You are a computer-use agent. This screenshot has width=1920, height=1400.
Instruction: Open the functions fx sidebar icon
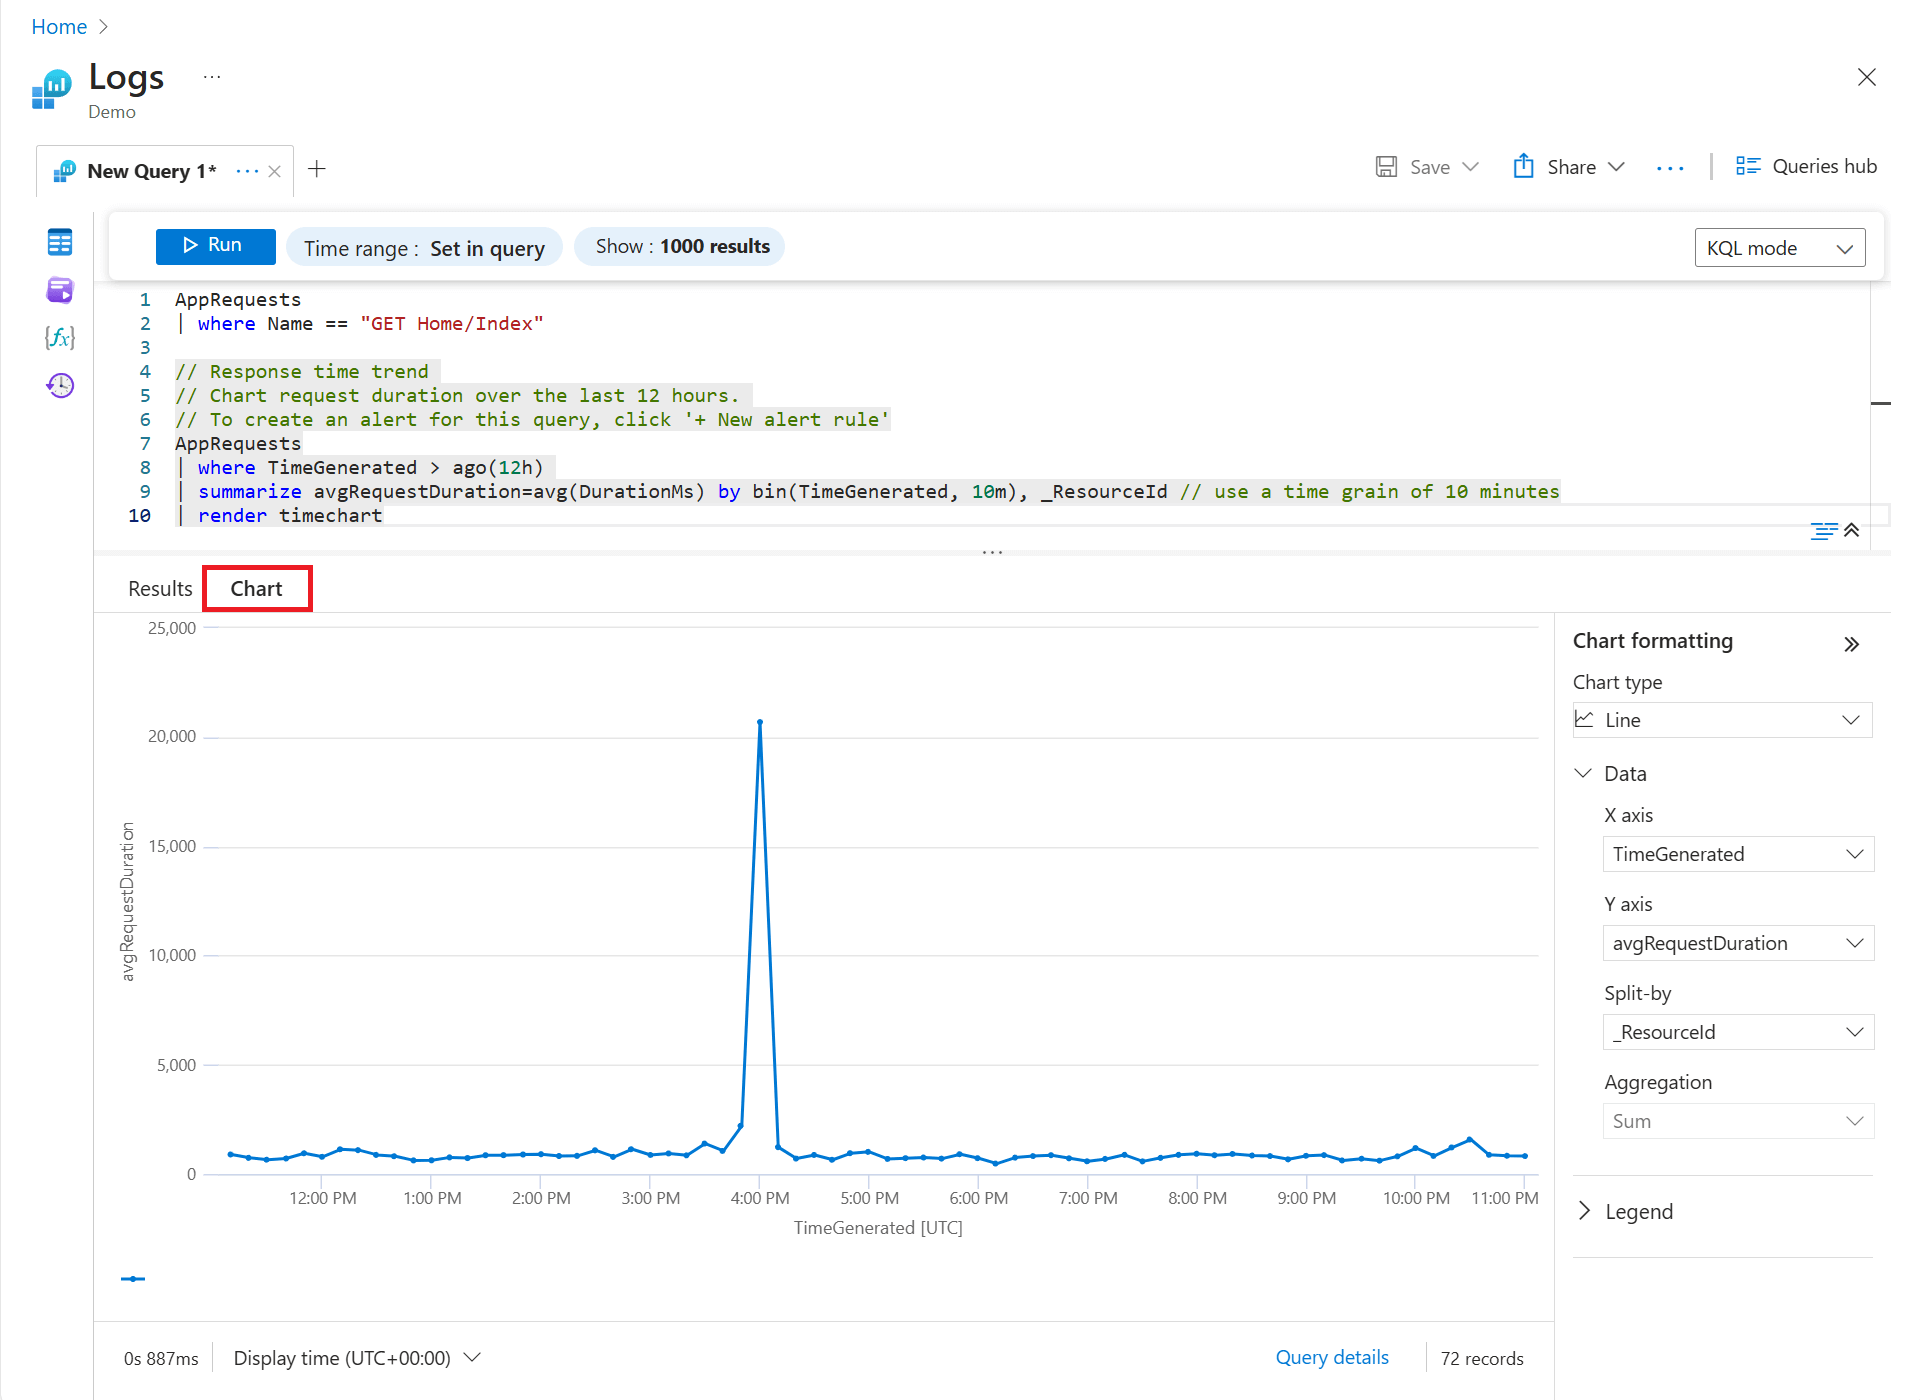[60, 338]
